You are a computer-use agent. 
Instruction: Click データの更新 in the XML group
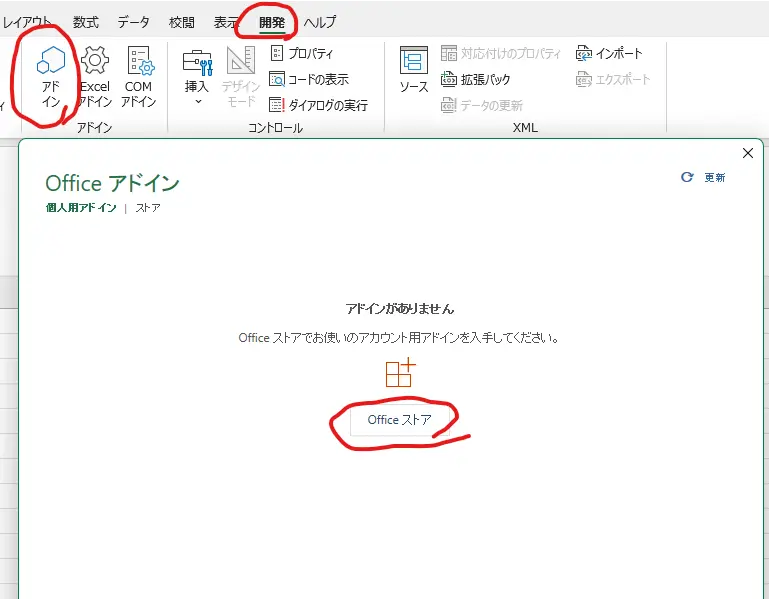pyautogui.click(x=482, y=105)
